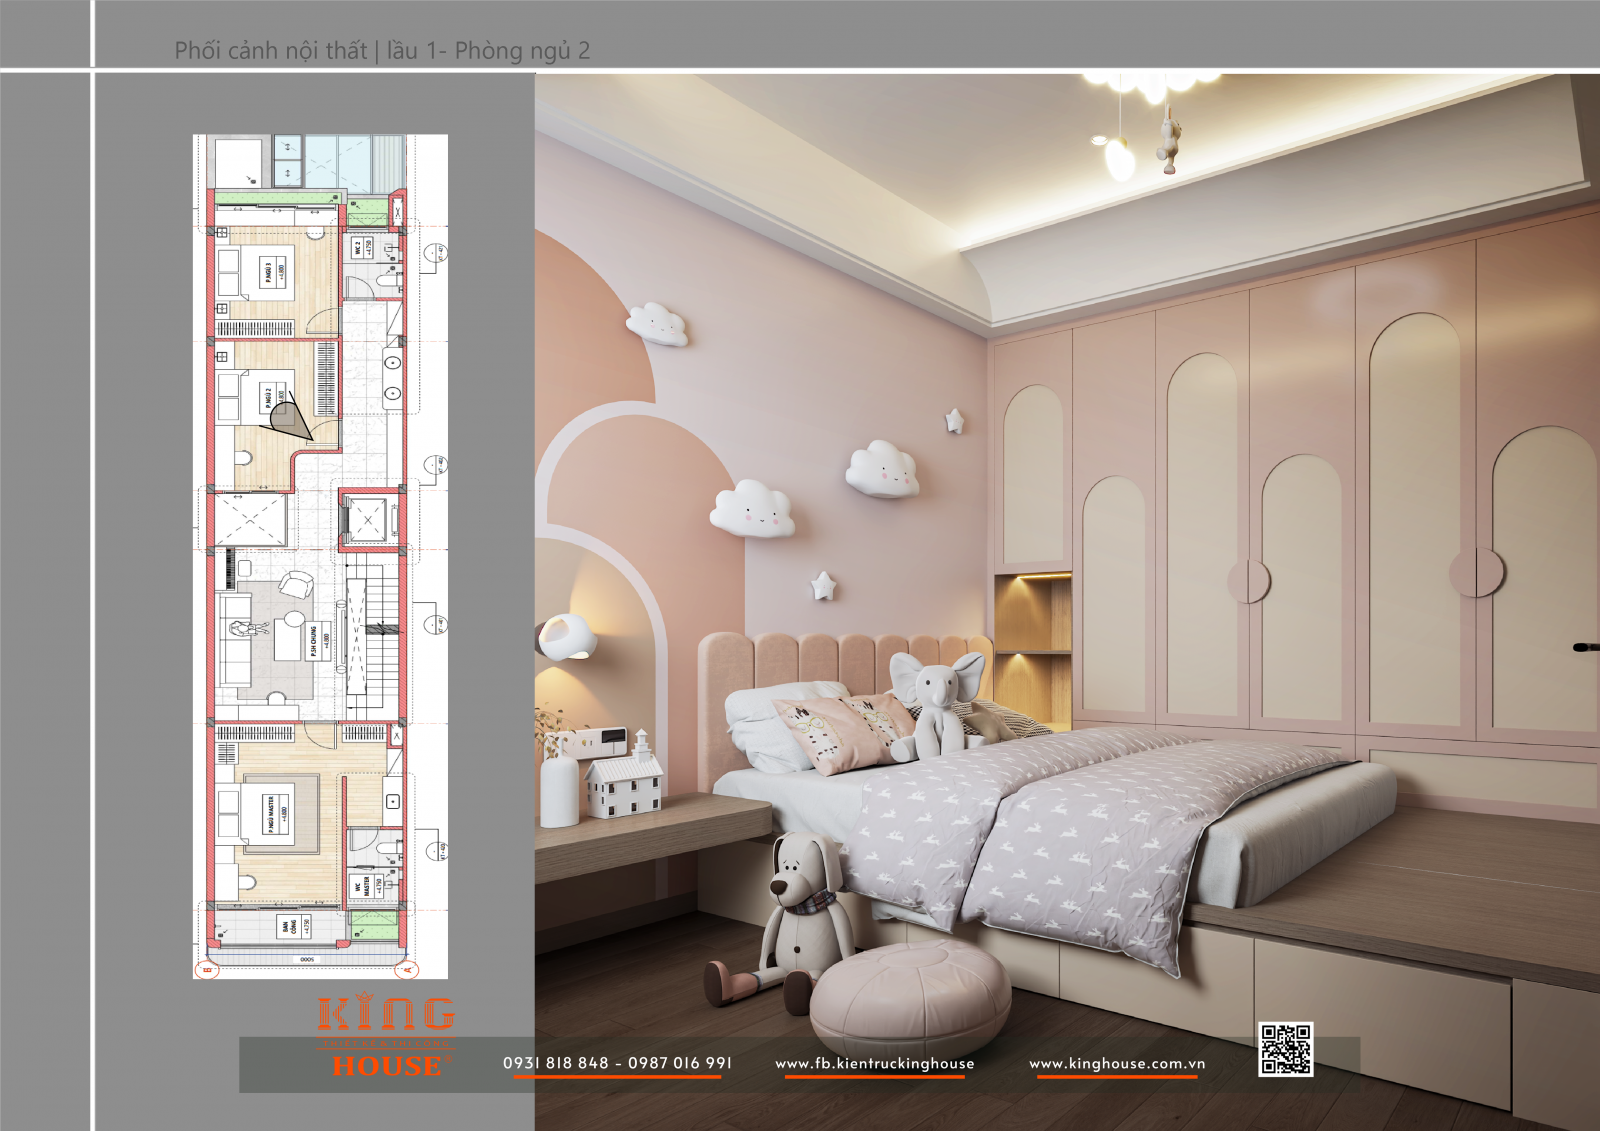Click the phone number 0987 016 991
Screen dimensions: 1600x1131
coord(680,1063)
